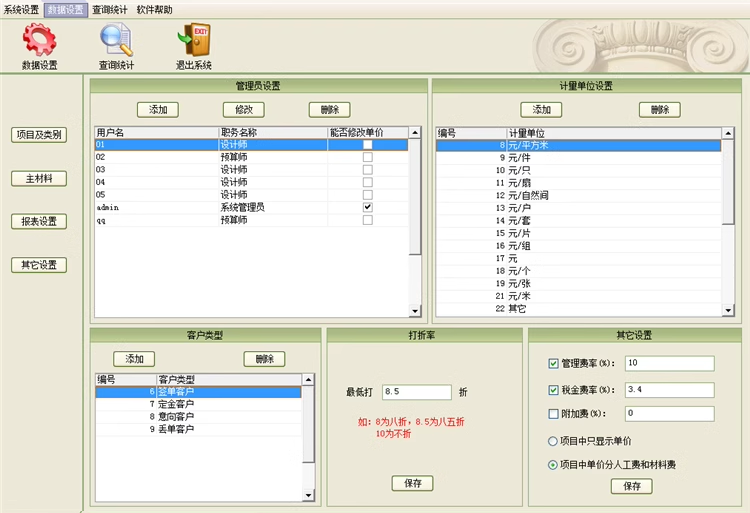Toggle the 税金费率 checkbox
The width and height of the screenshot is (750, 513).
553,390
